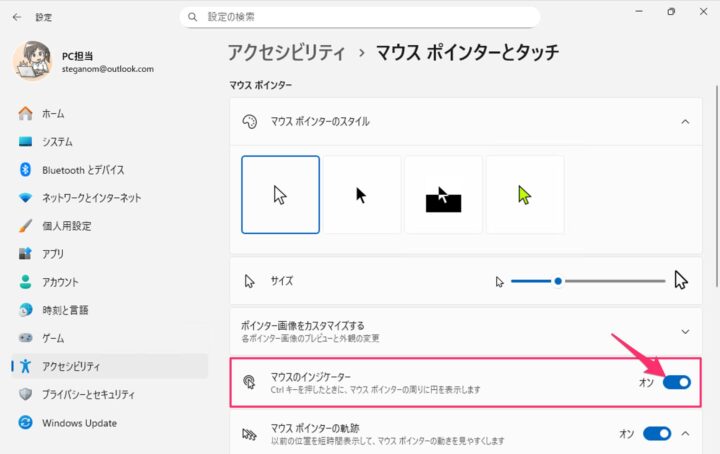
Task: Click the PC担当 profile avatar
Action: coord(28,61)
